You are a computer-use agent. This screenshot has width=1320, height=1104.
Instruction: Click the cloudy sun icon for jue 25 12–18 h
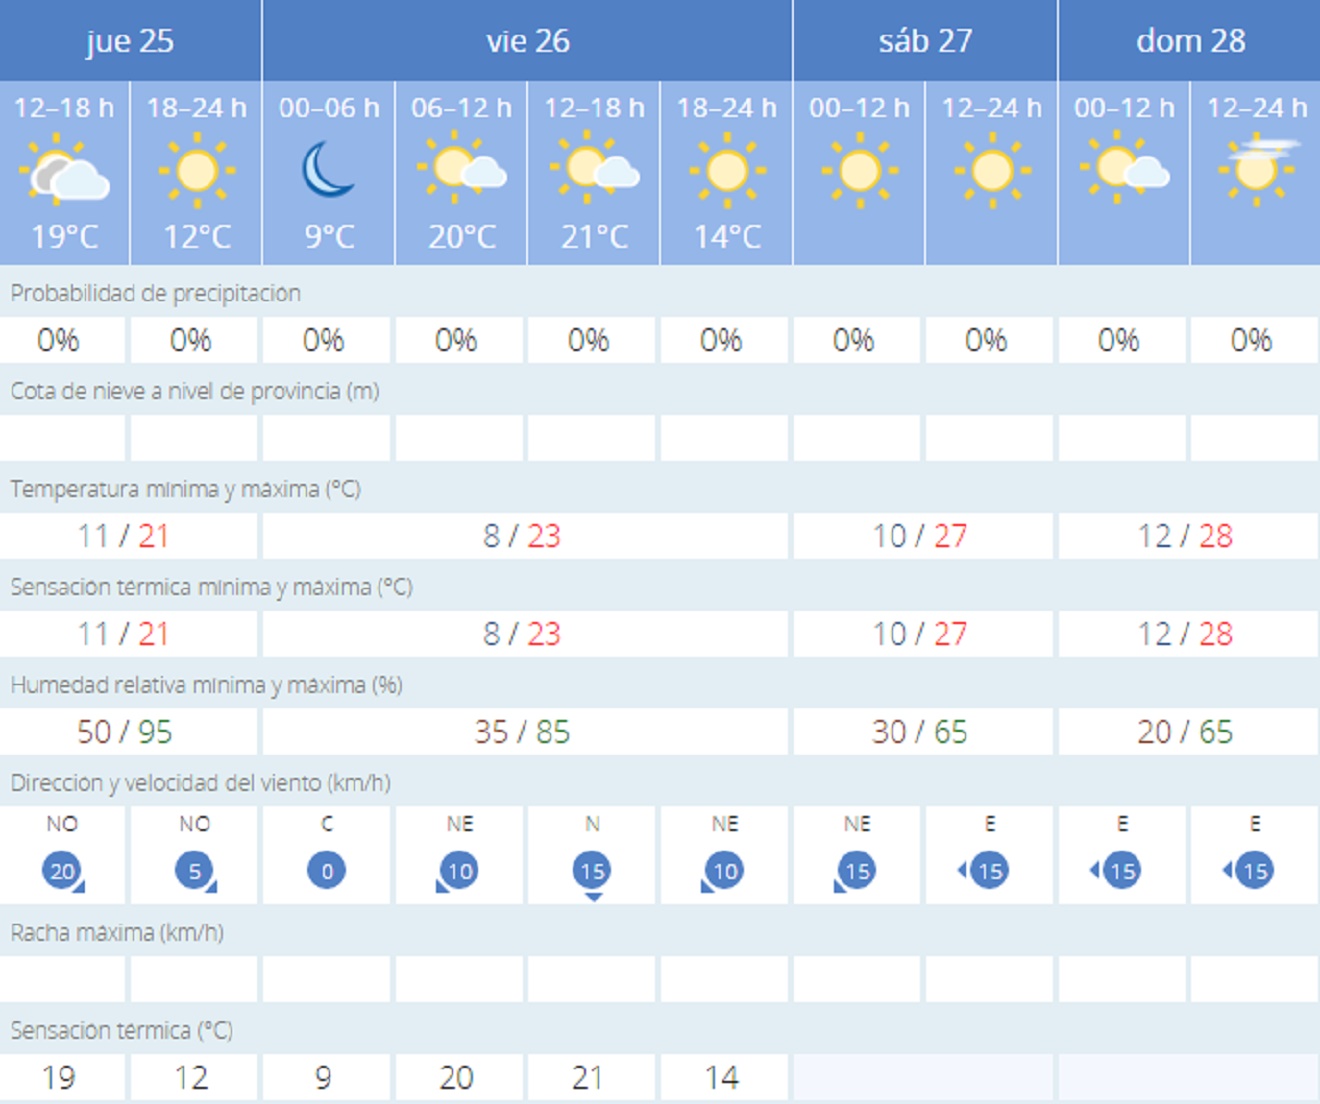tap(64, 172)
